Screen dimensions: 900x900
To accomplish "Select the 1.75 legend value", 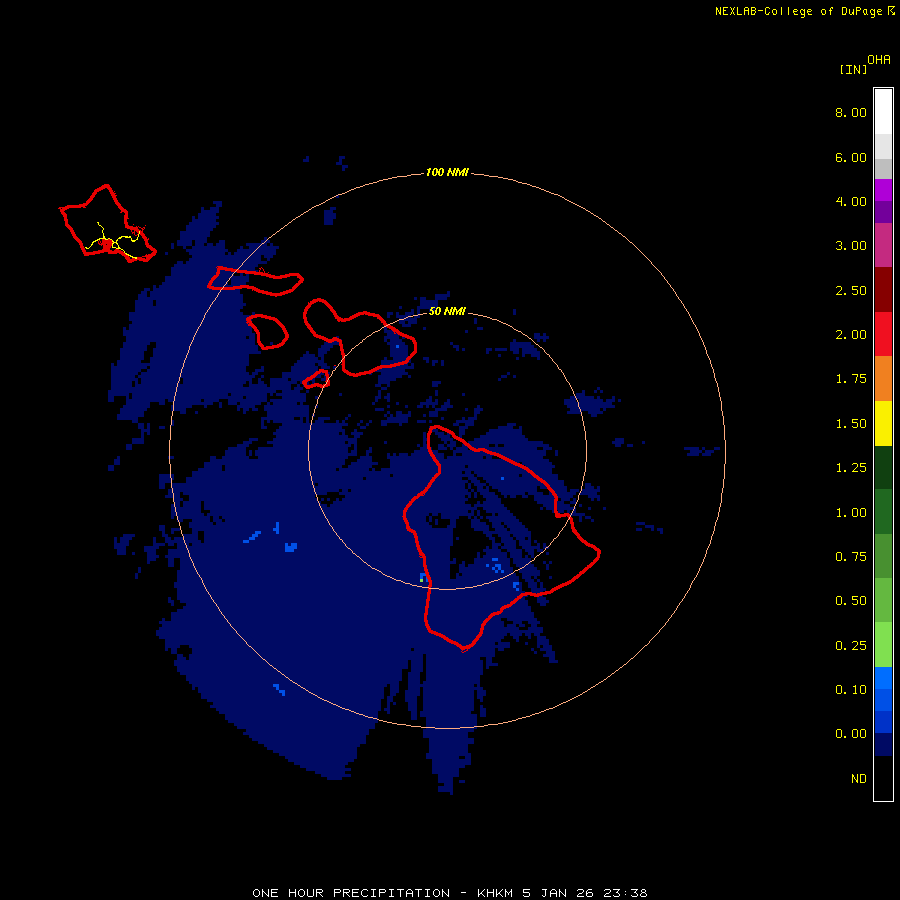I will click(851, 379).
